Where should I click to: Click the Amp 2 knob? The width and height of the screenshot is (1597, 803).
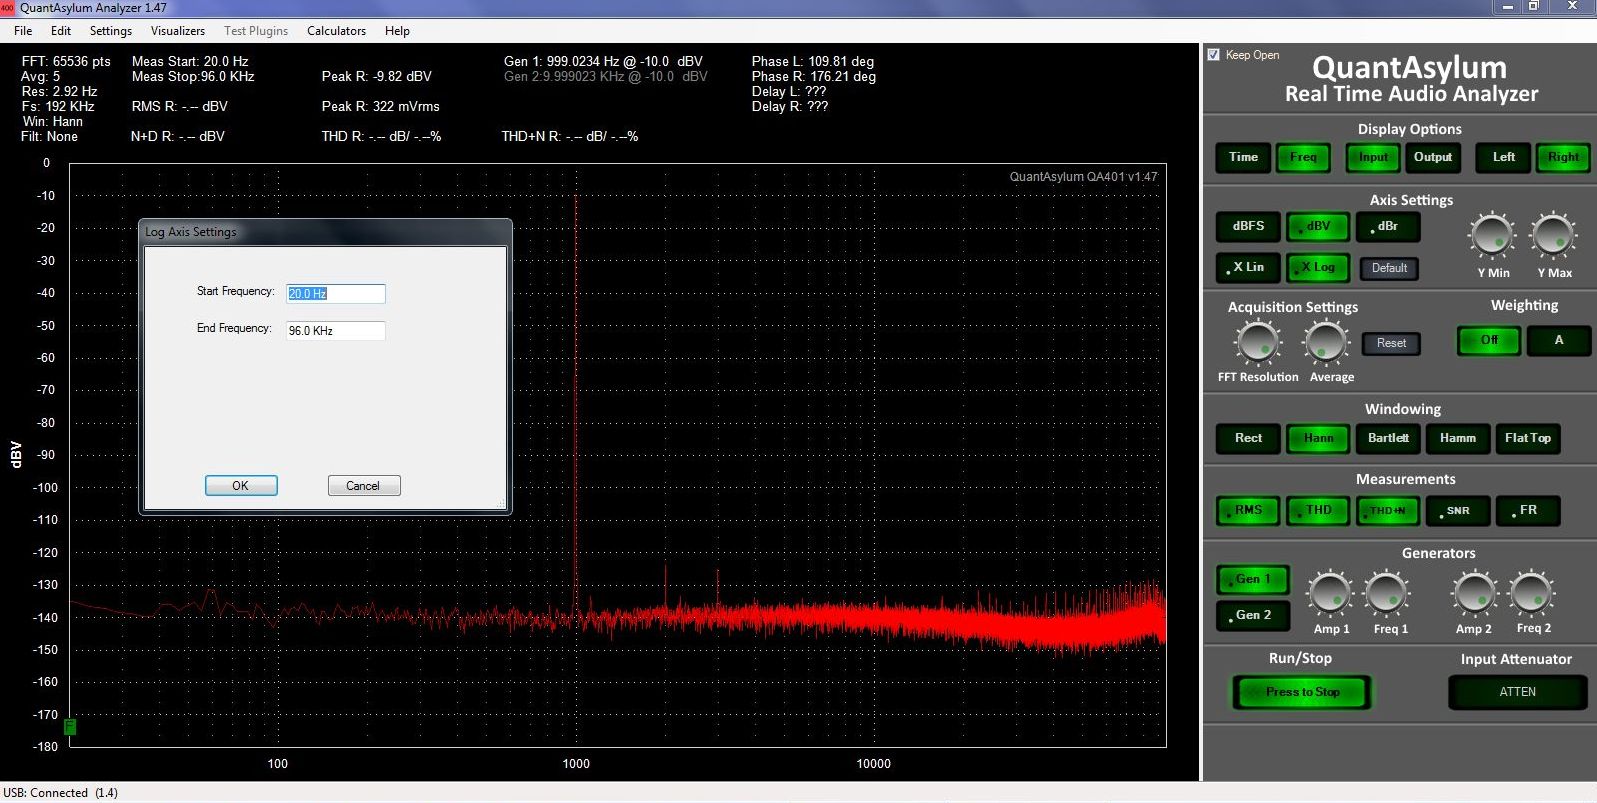point(1474,594)
